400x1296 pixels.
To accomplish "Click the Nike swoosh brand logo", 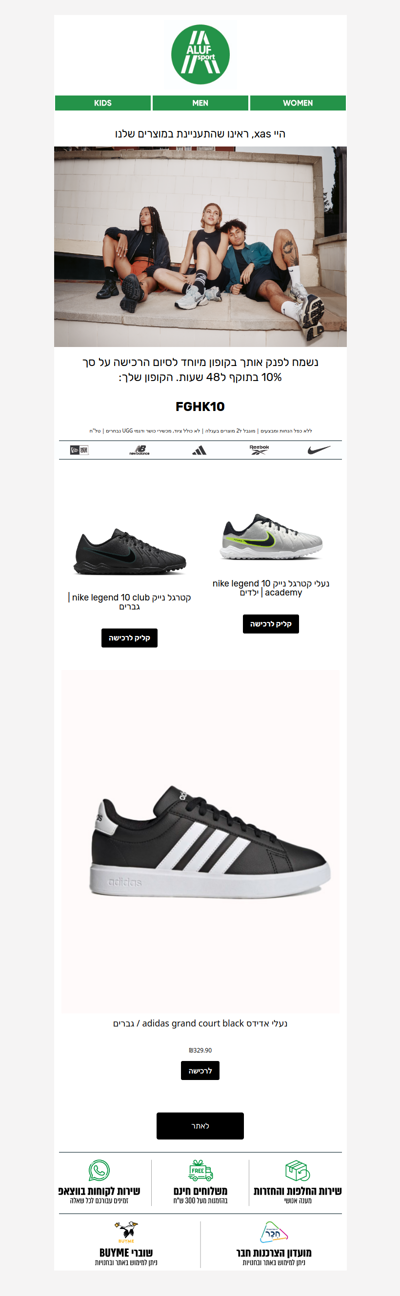I will point(319,450).
